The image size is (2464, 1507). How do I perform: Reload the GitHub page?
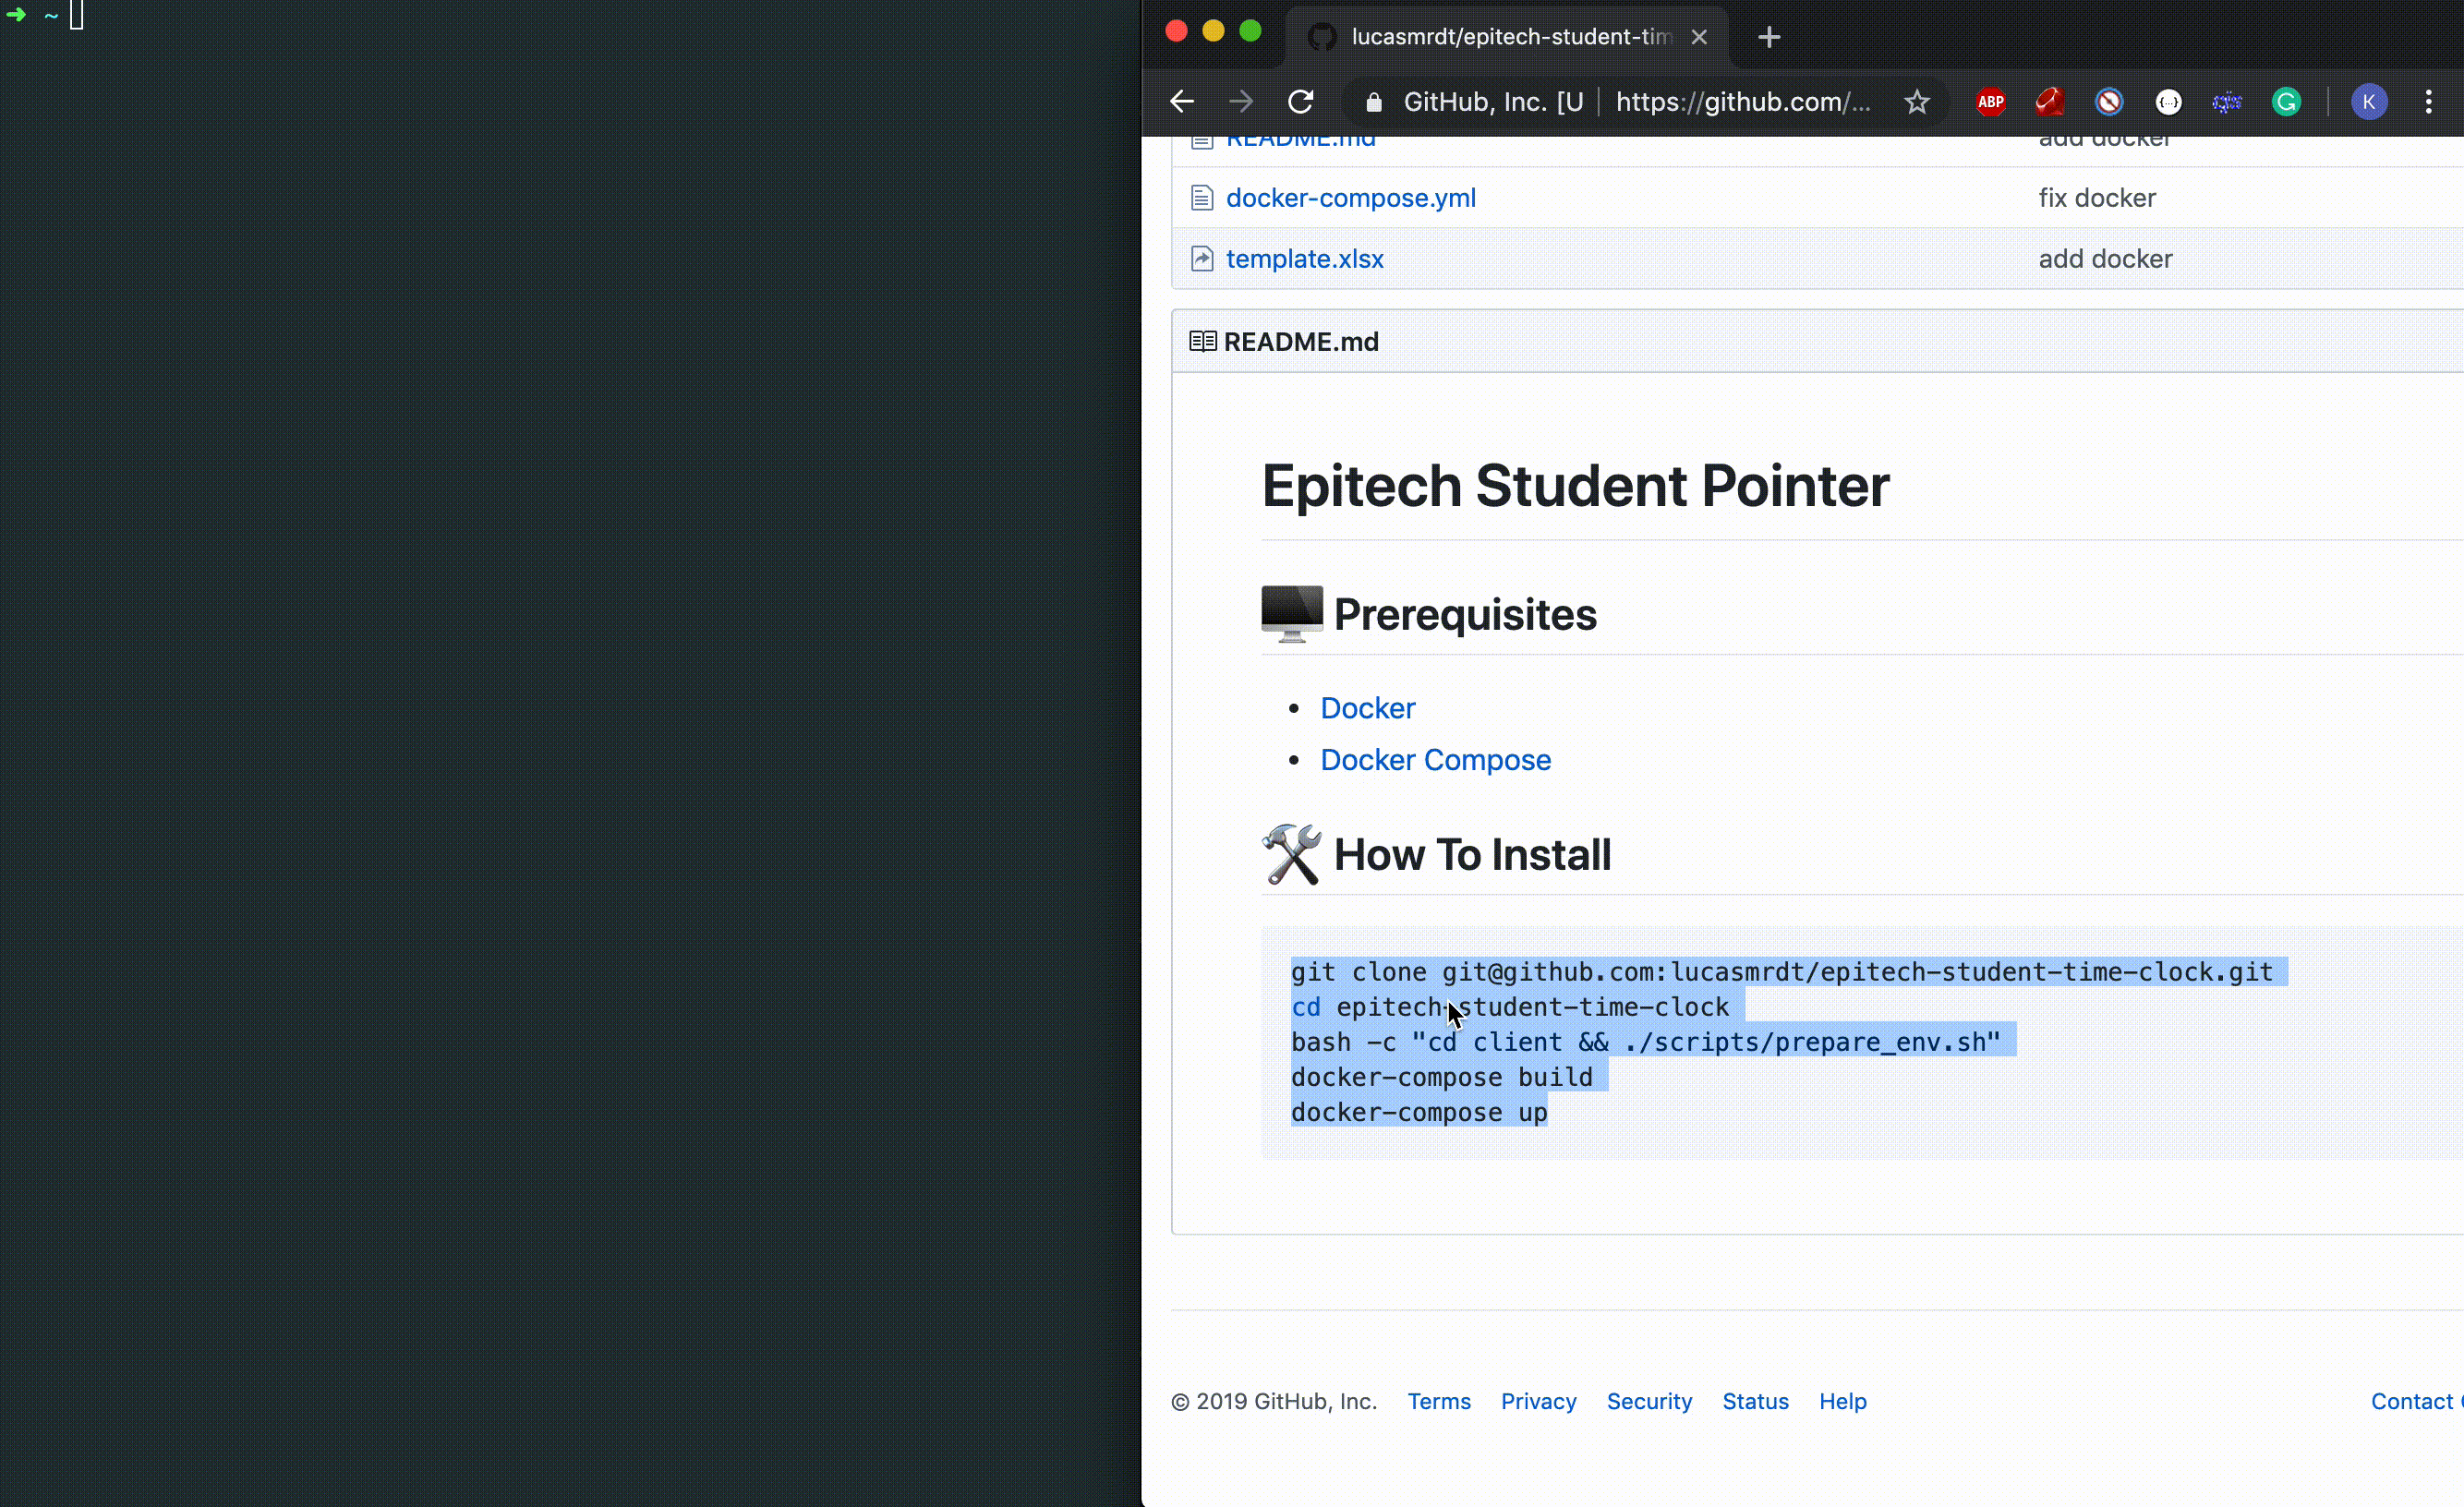[1300, 102]
